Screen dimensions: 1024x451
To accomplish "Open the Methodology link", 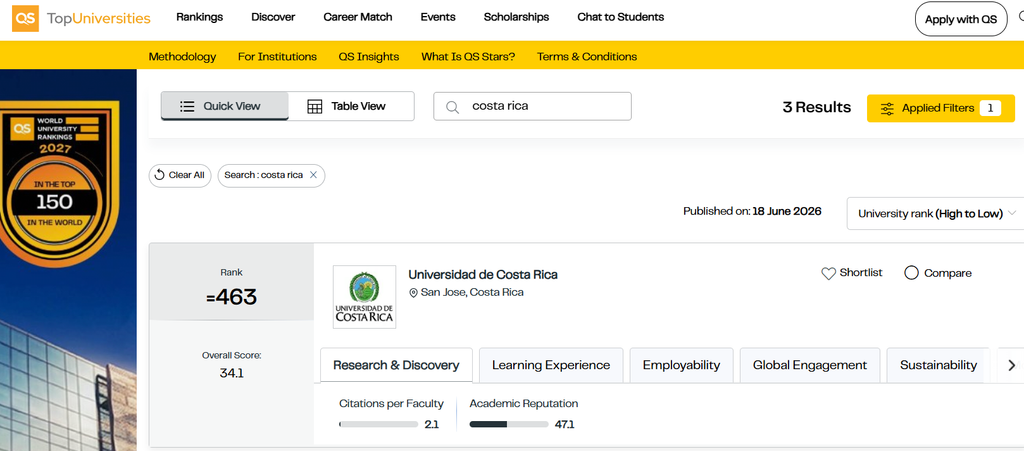I will [182, 57].
